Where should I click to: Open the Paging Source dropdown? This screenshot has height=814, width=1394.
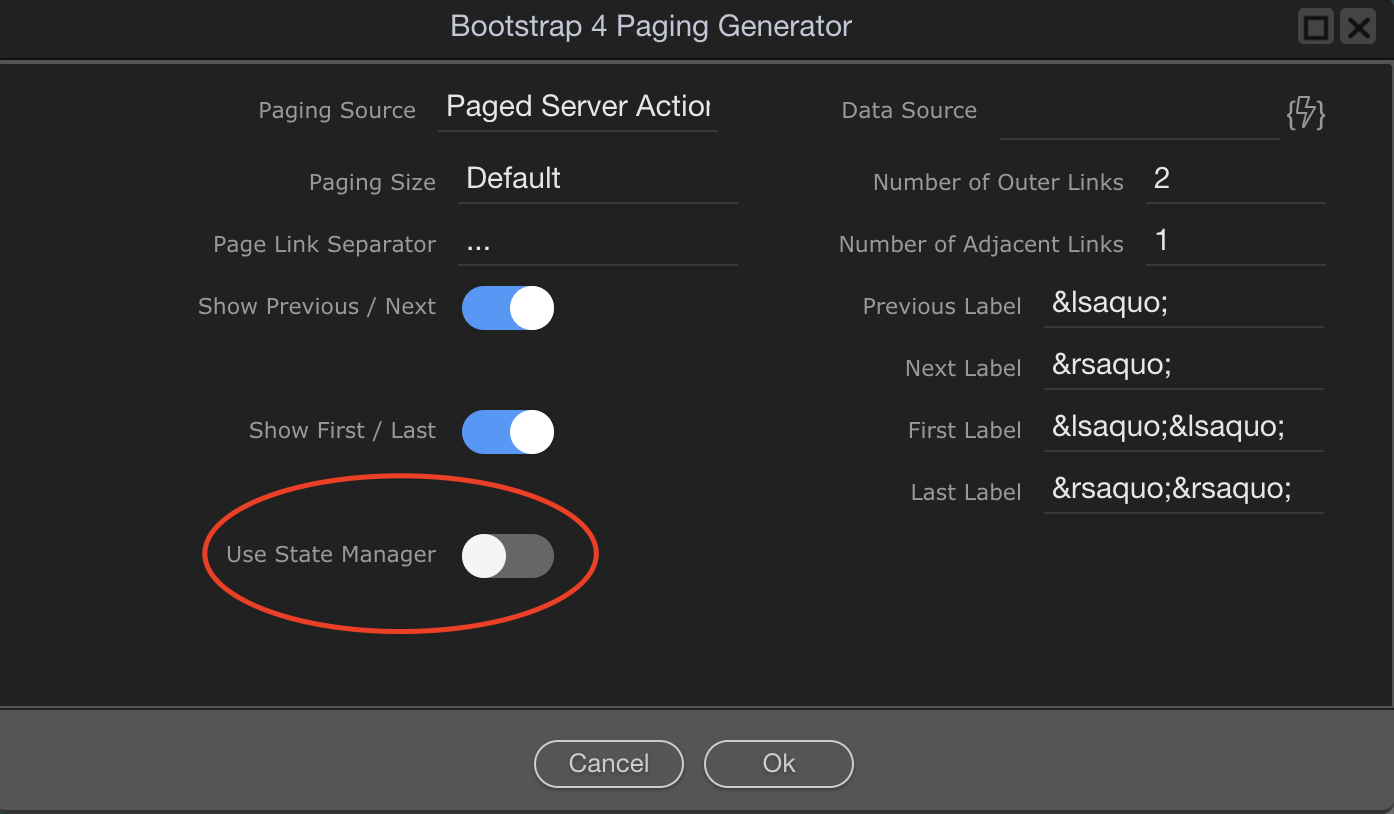[578, 107]
